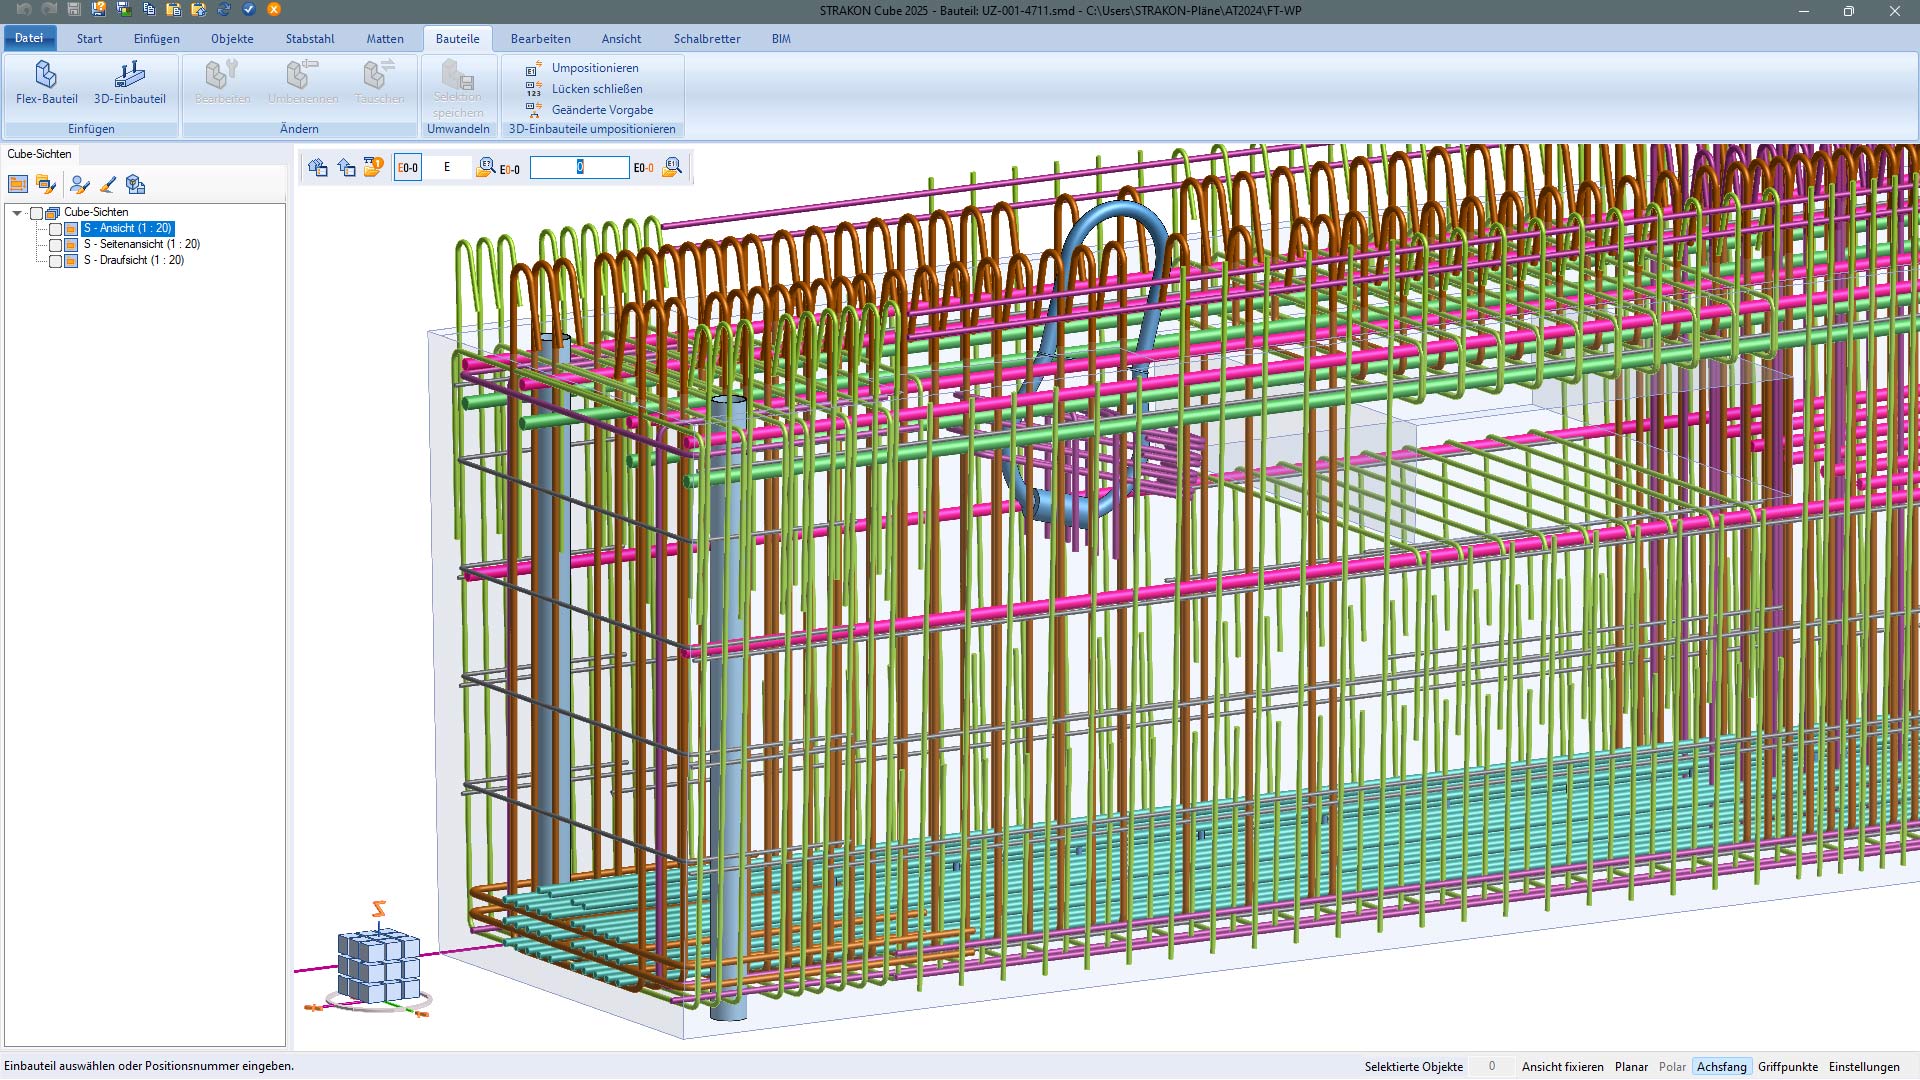The height and width of the screenshot is (1080, 1920).
Task: Switch to the Bearbeiten ribbon tab
Action: [540, 39]
